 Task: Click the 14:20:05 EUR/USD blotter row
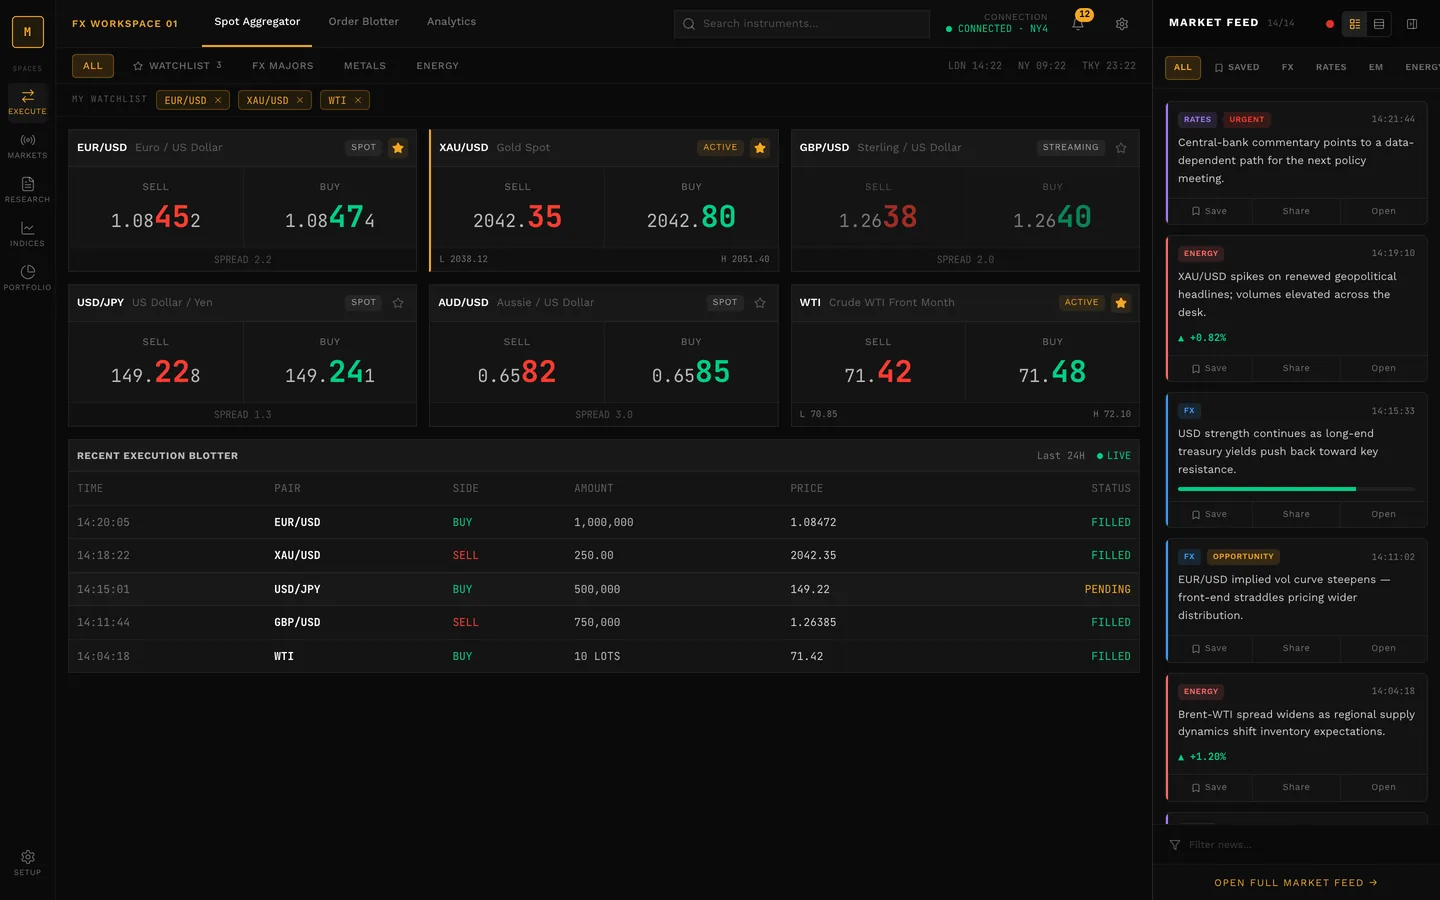604,522
